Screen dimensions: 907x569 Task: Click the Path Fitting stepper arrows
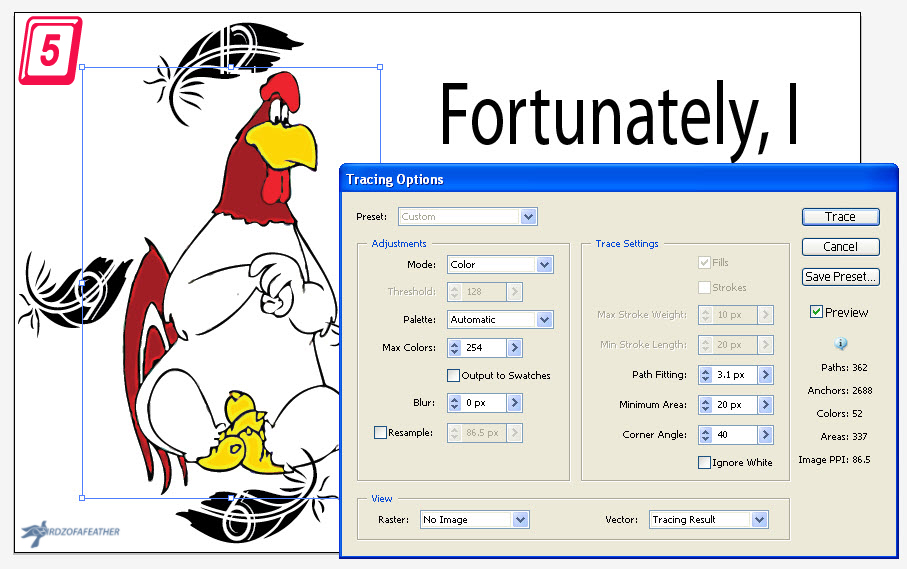706,375
